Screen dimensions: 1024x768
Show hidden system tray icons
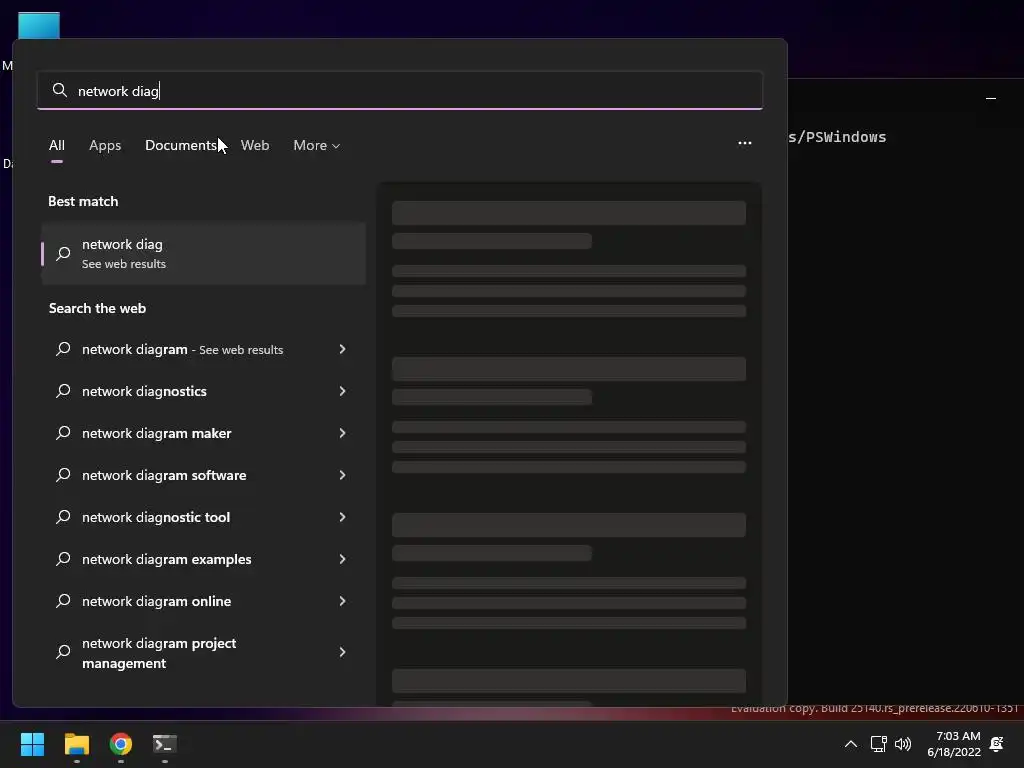click(x=851, y=744)
